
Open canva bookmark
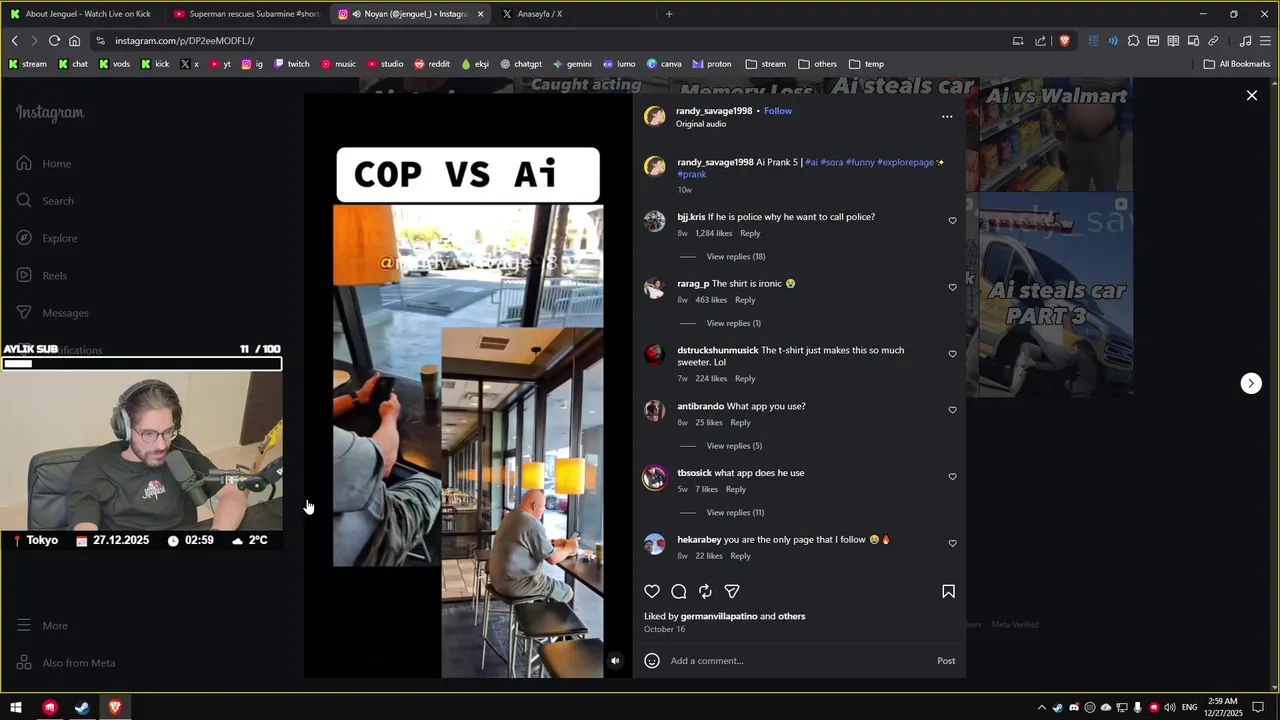pos(664,64)
